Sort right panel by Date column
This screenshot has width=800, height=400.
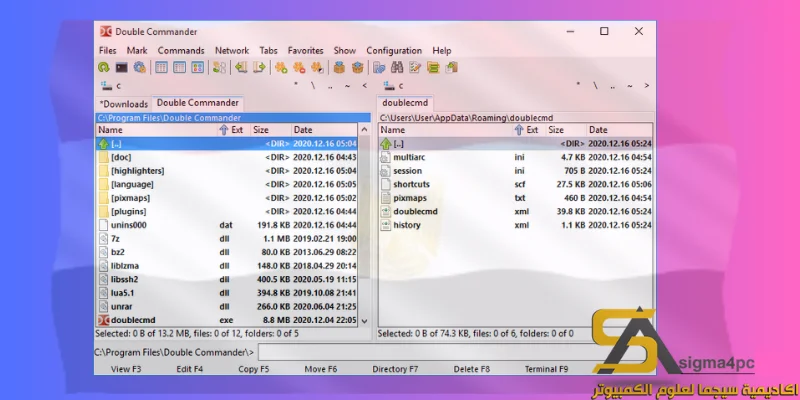pos(619,130)
